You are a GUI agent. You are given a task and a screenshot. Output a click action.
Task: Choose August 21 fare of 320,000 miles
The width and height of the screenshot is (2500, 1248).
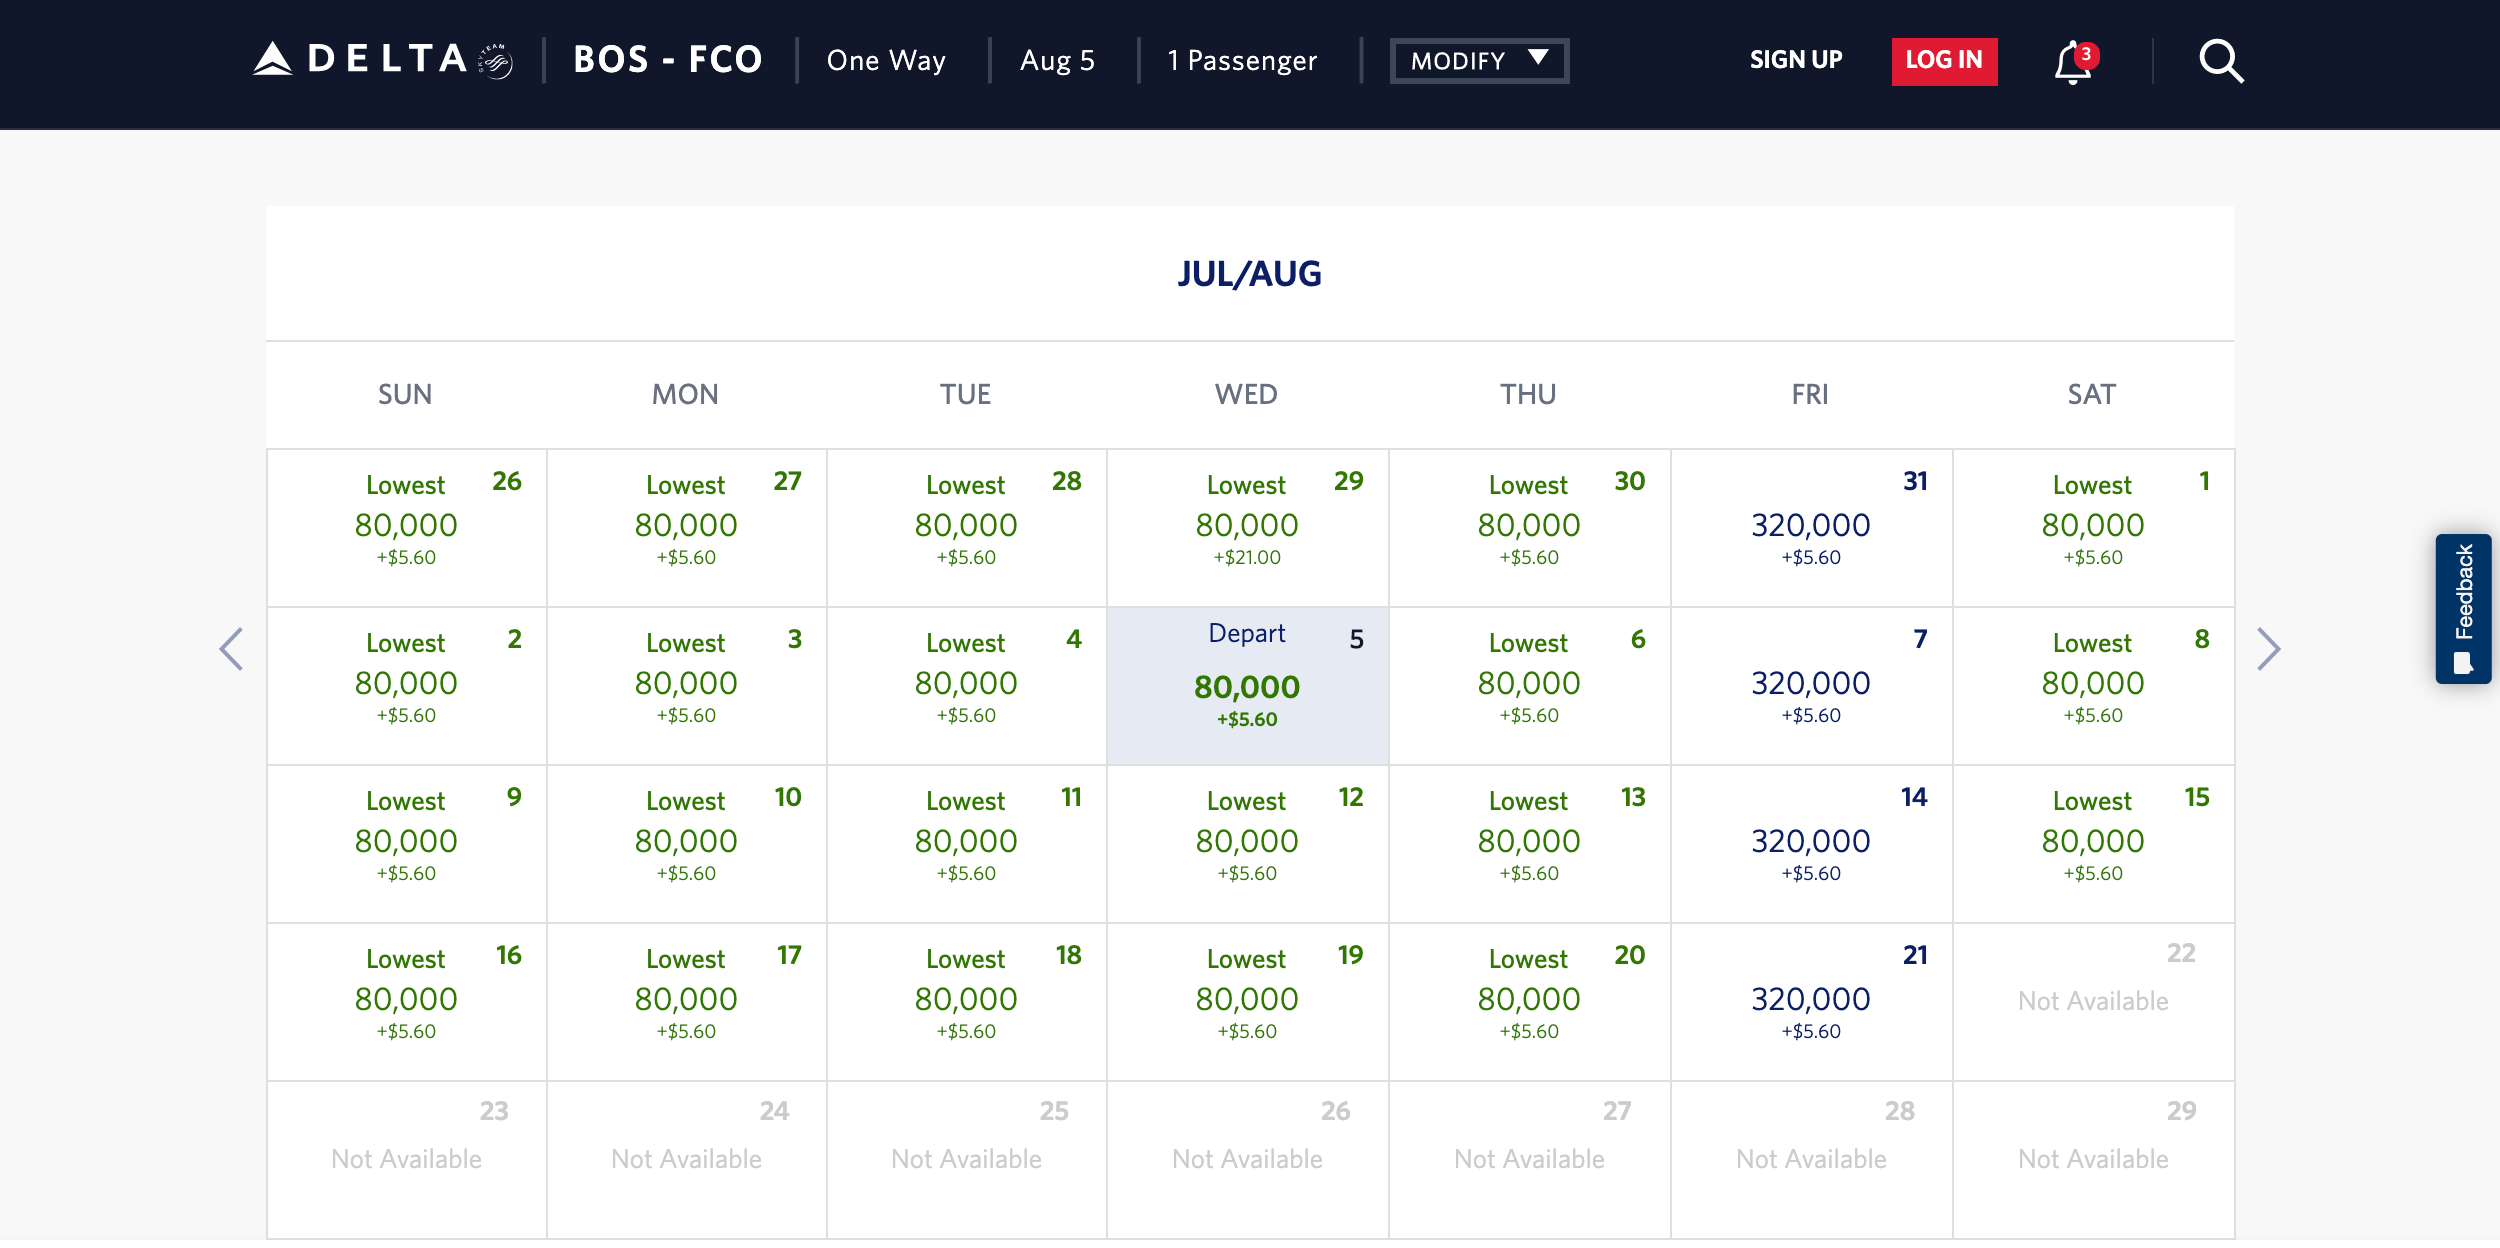[1811, 1002]
